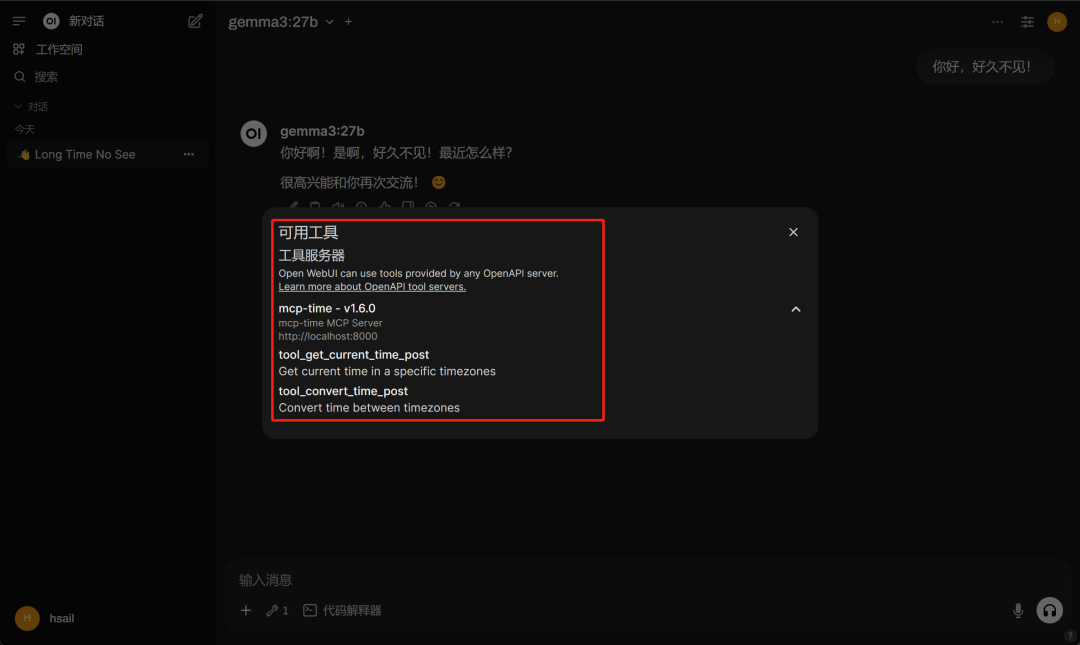Image resolution: width=1080 pixels, height=645 pixels.
Task: Collapse the 对话 chats section
Action: tap(32, 107)
